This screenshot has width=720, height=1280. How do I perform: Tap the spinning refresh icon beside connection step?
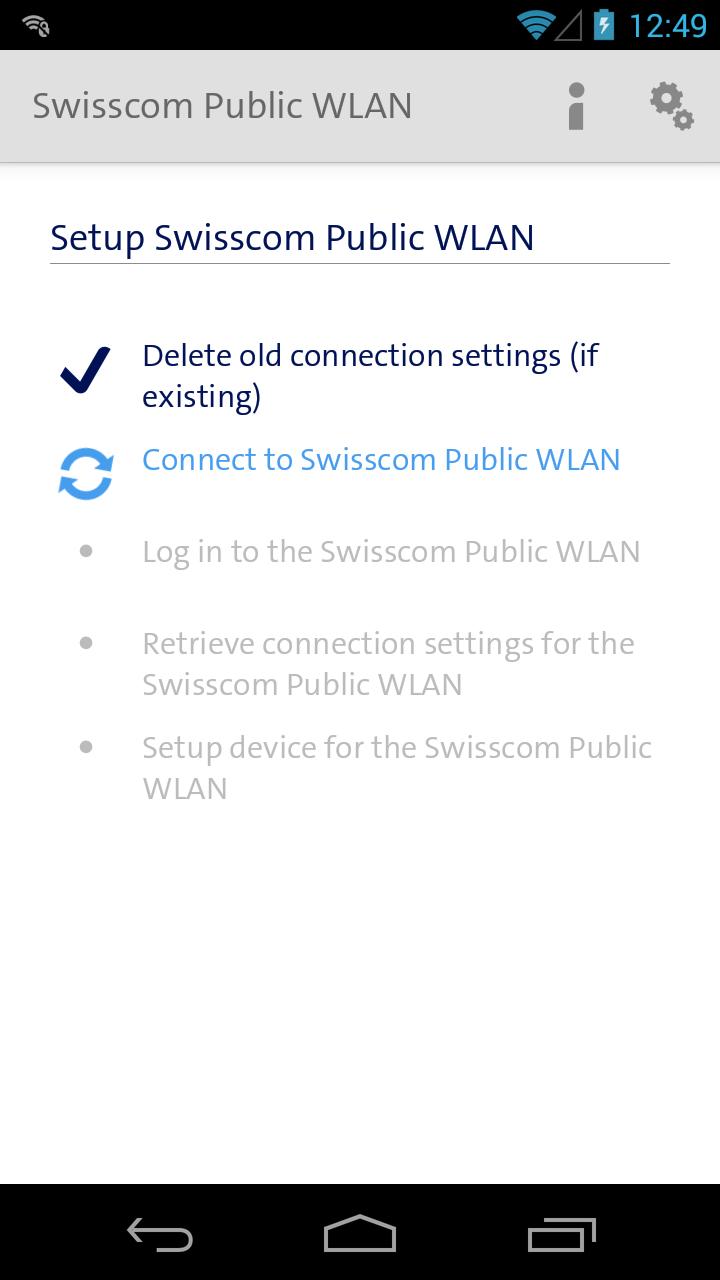tap(86, 470)
